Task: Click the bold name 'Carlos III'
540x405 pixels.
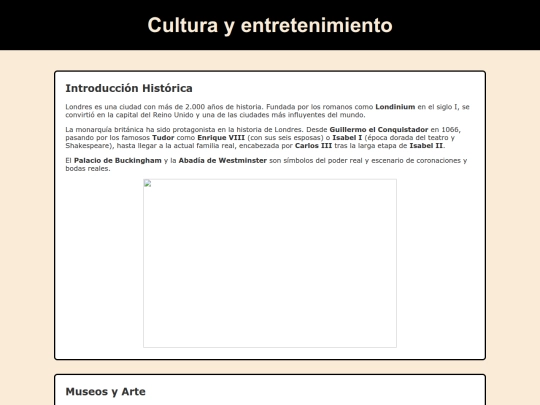Action: click(x=313, y=146)
